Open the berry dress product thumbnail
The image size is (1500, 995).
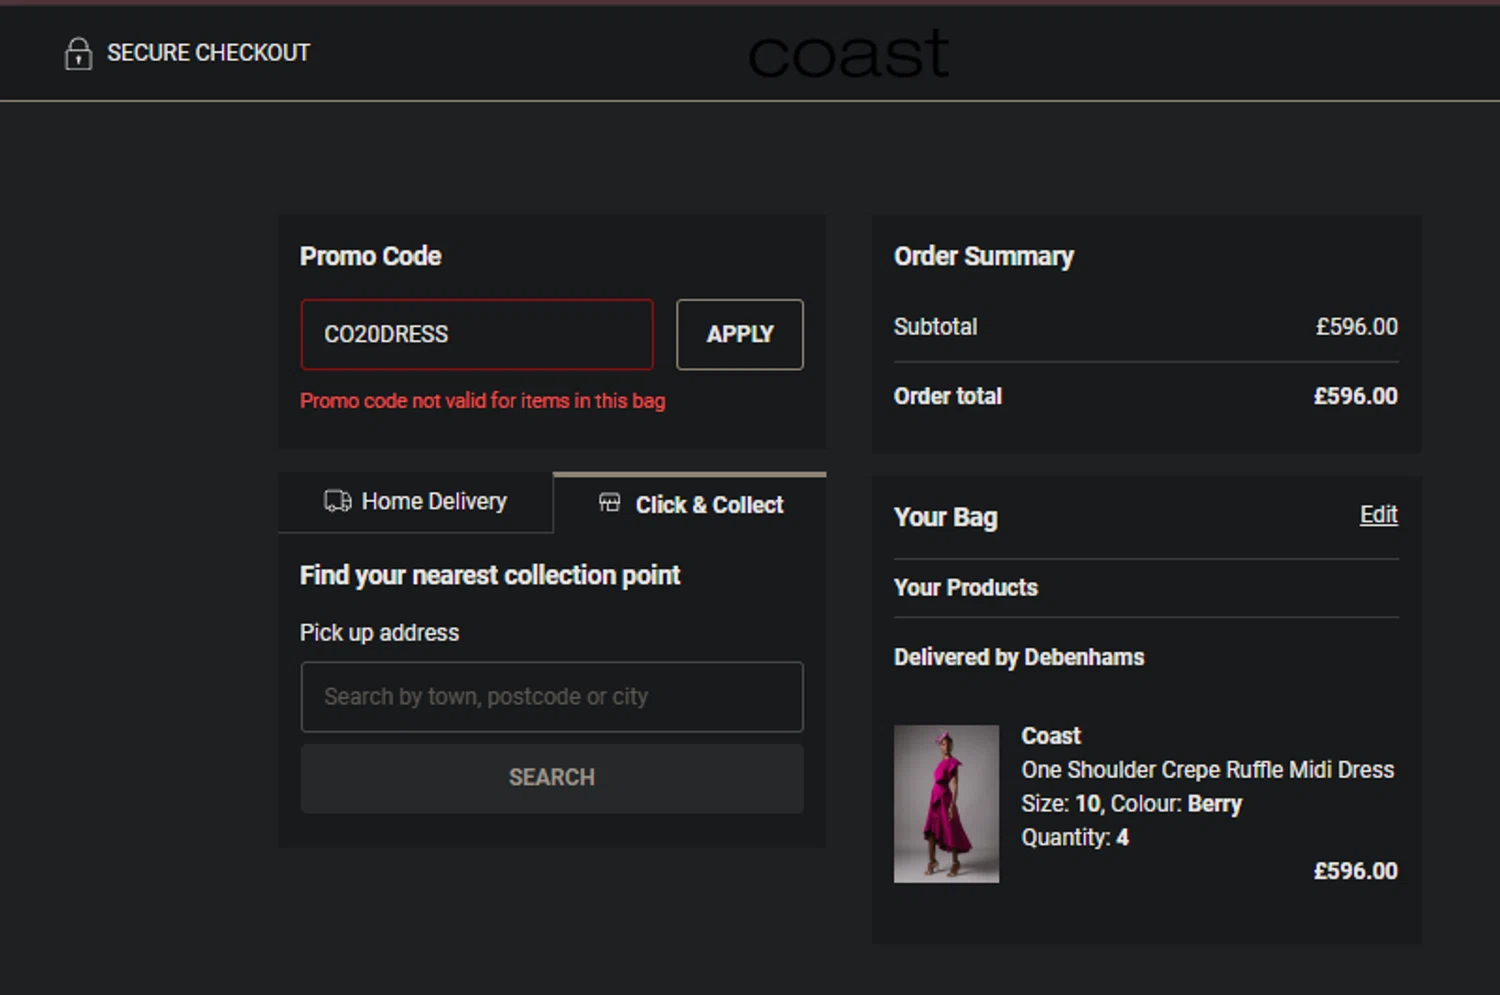(946, 804)
